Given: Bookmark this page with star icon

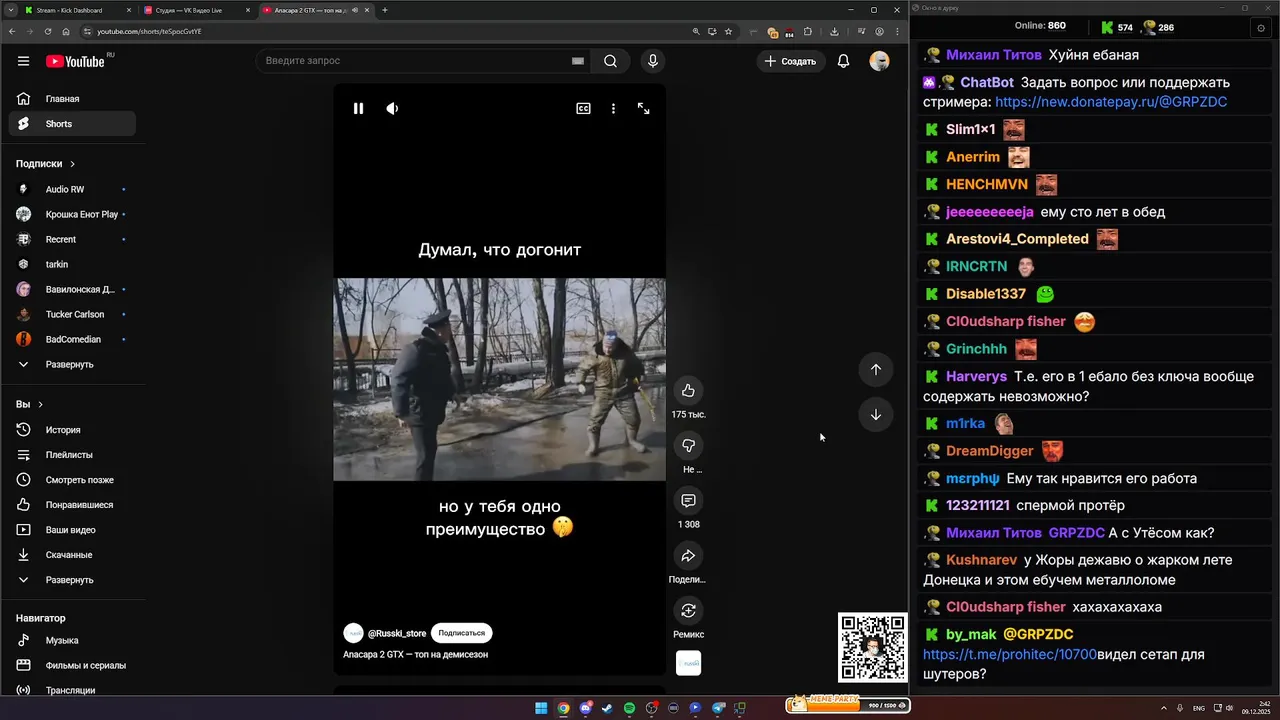Looking at the screenshot, I should (728, 31).
